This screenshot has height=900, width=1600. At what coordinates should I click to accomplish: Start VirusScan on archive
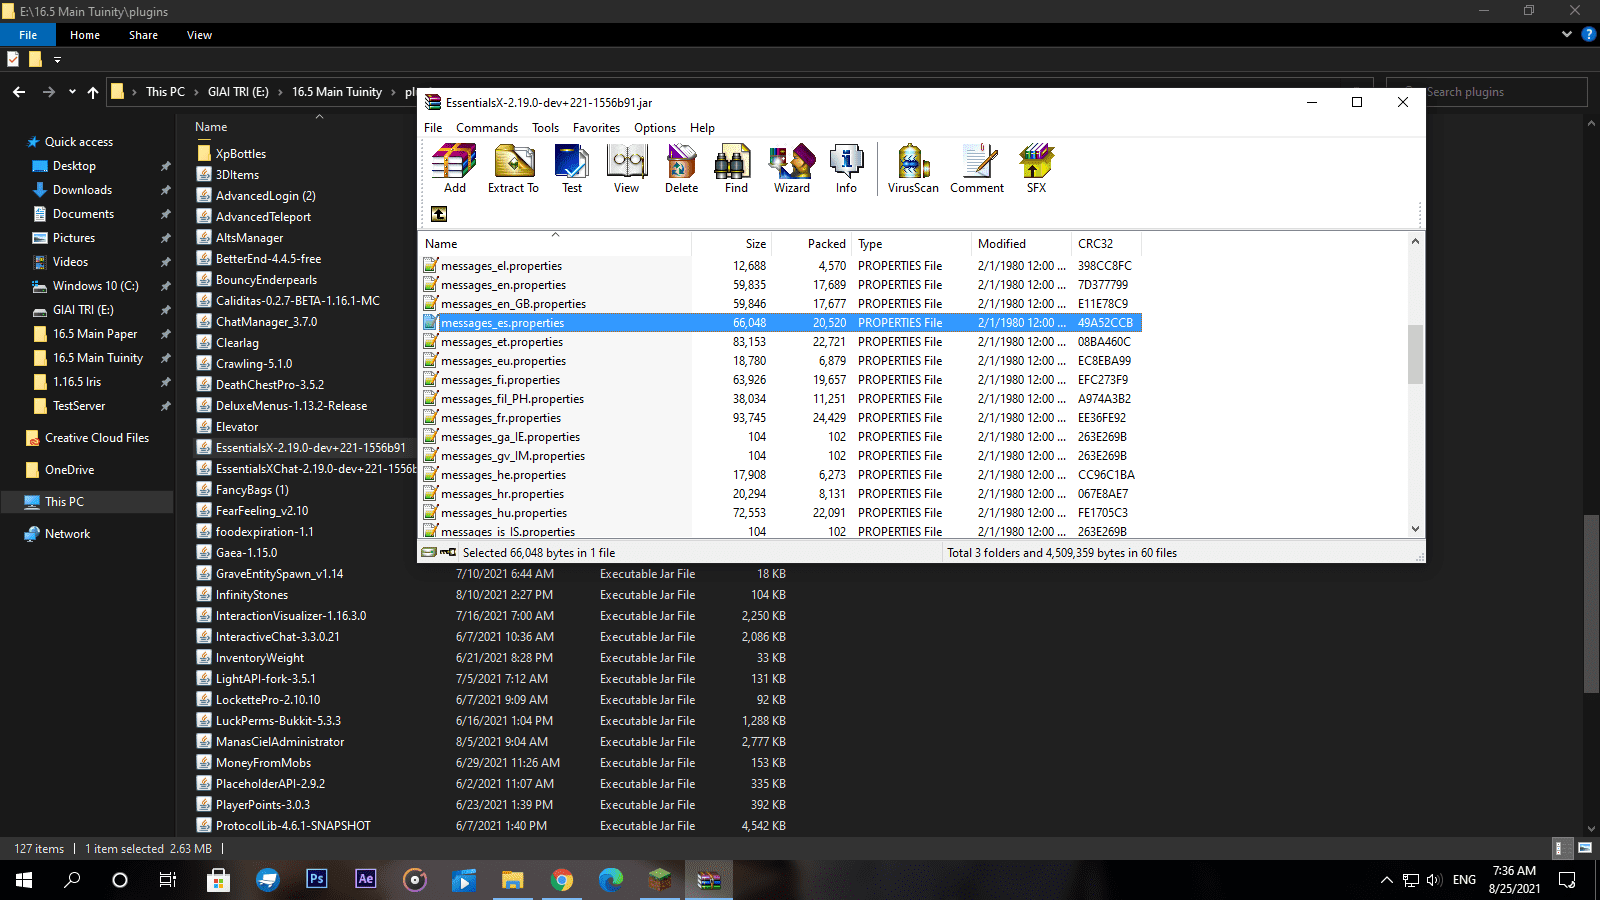coord(913,168)
